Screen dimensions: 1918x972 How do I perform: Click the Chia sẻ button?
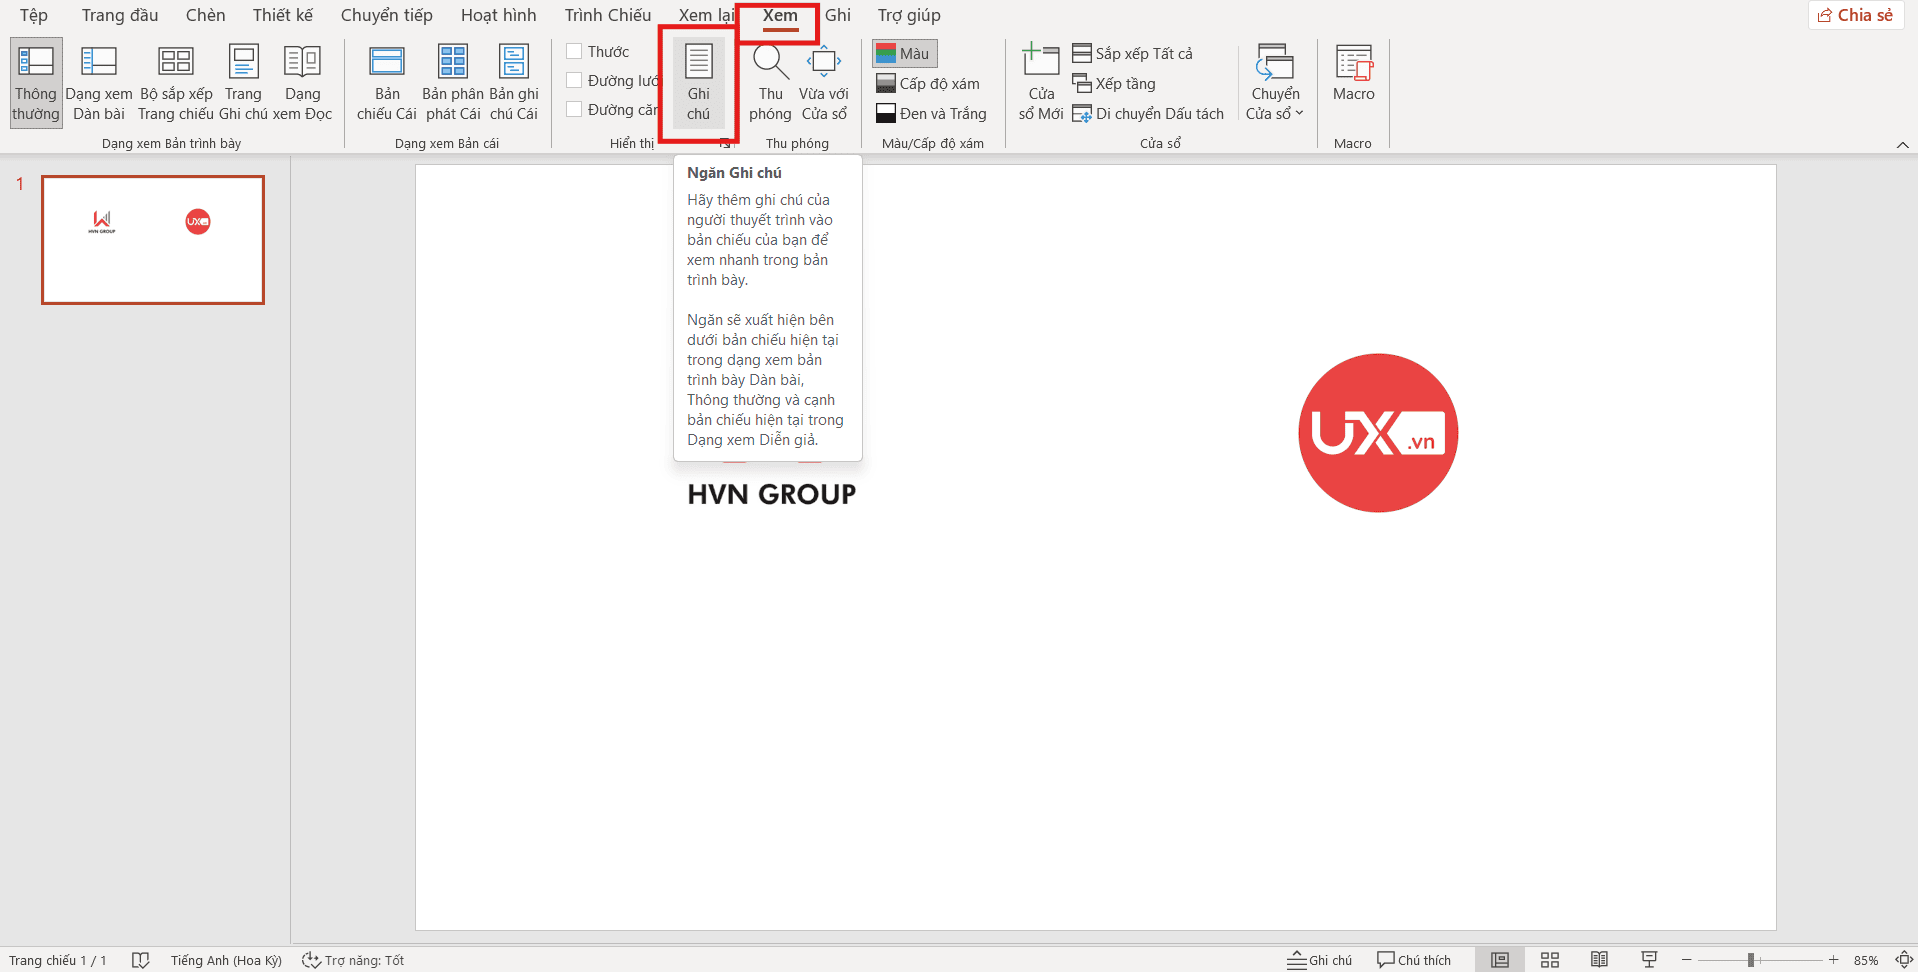coord(1855,14)
